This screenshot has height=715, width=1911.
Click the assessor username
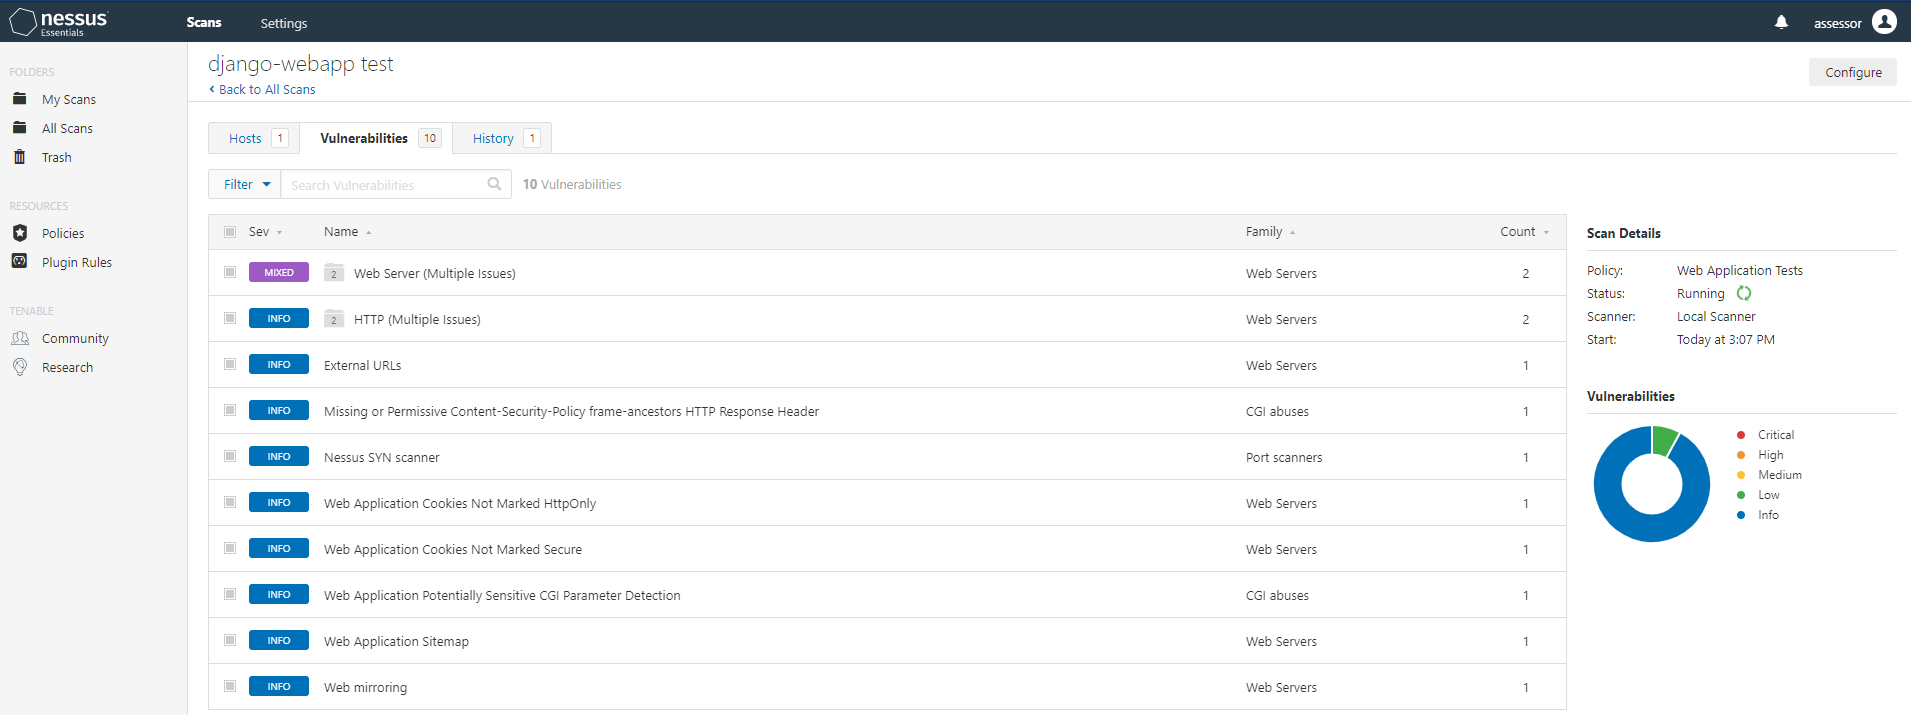1838,23
